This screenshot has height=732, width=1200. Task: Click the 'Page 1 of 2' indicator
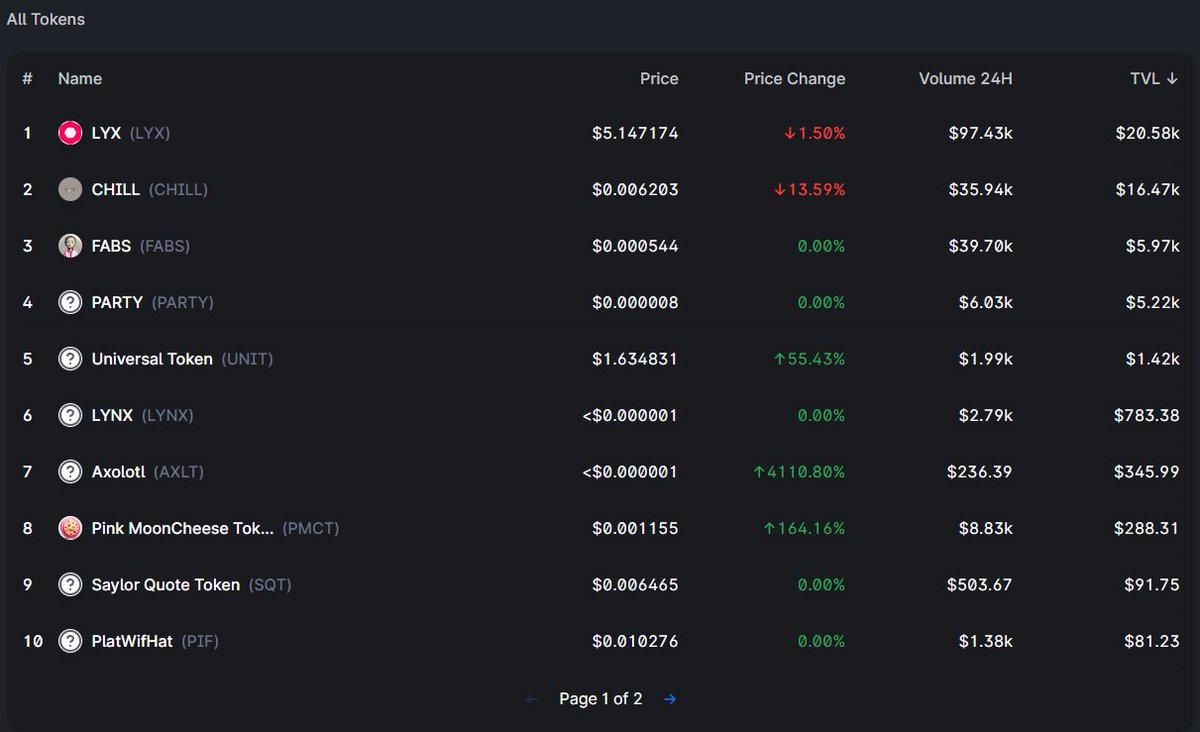[601, 699]
